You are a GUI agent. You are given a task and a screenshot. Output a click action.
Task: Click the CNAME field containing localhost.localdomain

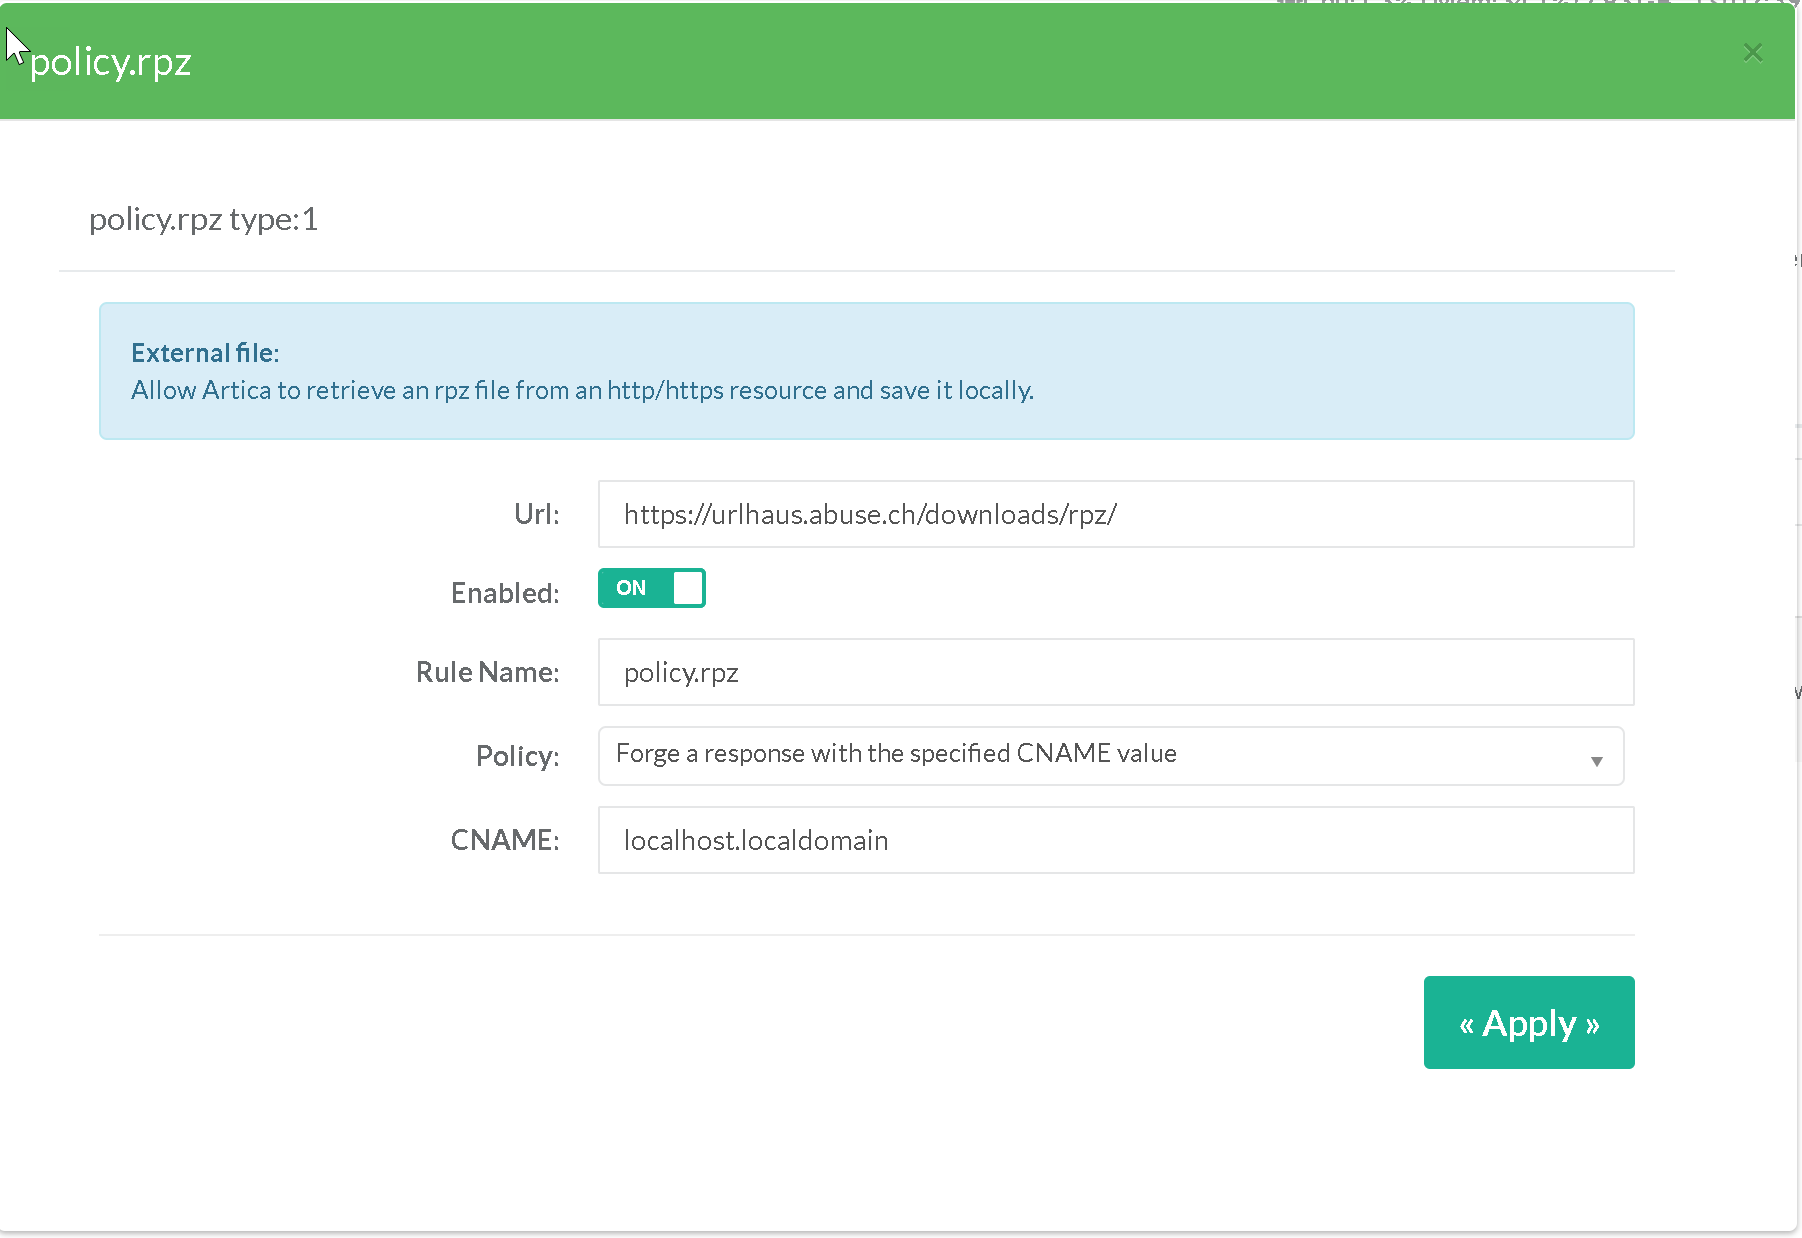[x=1115, y=840]
